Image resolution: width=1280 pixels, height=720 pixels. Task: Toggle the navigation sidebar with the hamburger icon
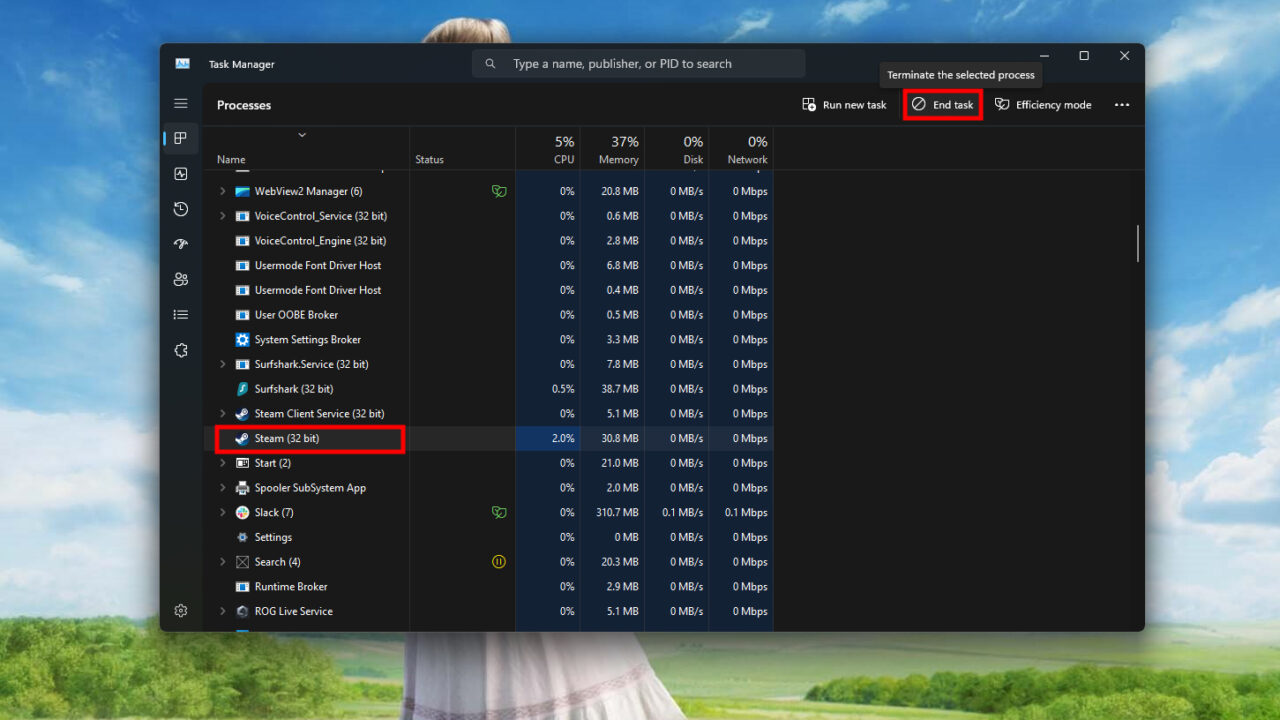pos(181,103)
